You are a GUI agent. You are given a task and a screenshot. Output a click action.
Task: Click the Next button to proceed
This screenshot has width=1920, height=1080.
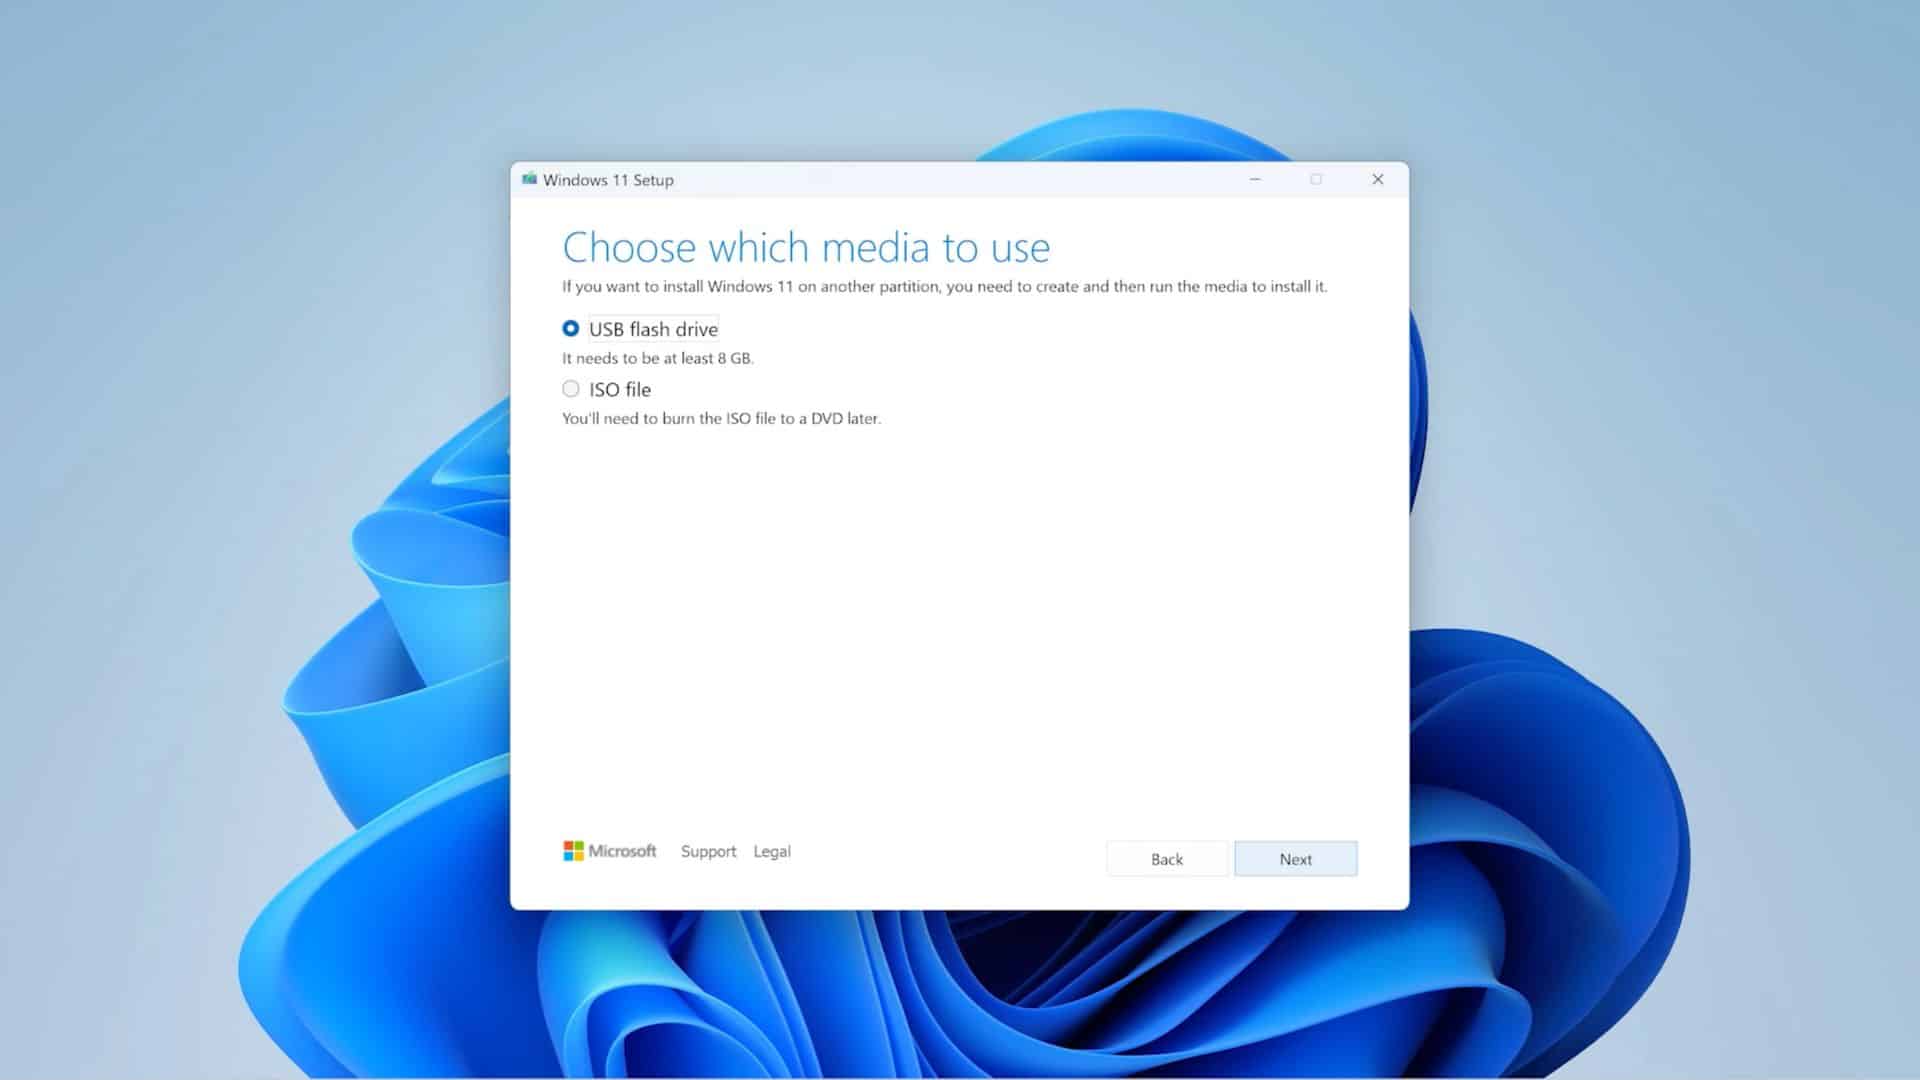pos(1296,858)
